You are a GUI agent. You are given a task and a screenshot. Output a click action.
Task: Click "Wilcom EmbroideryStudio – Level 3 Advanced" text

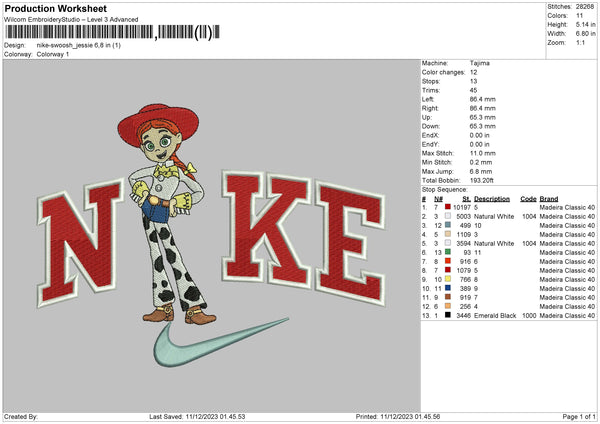71,20
